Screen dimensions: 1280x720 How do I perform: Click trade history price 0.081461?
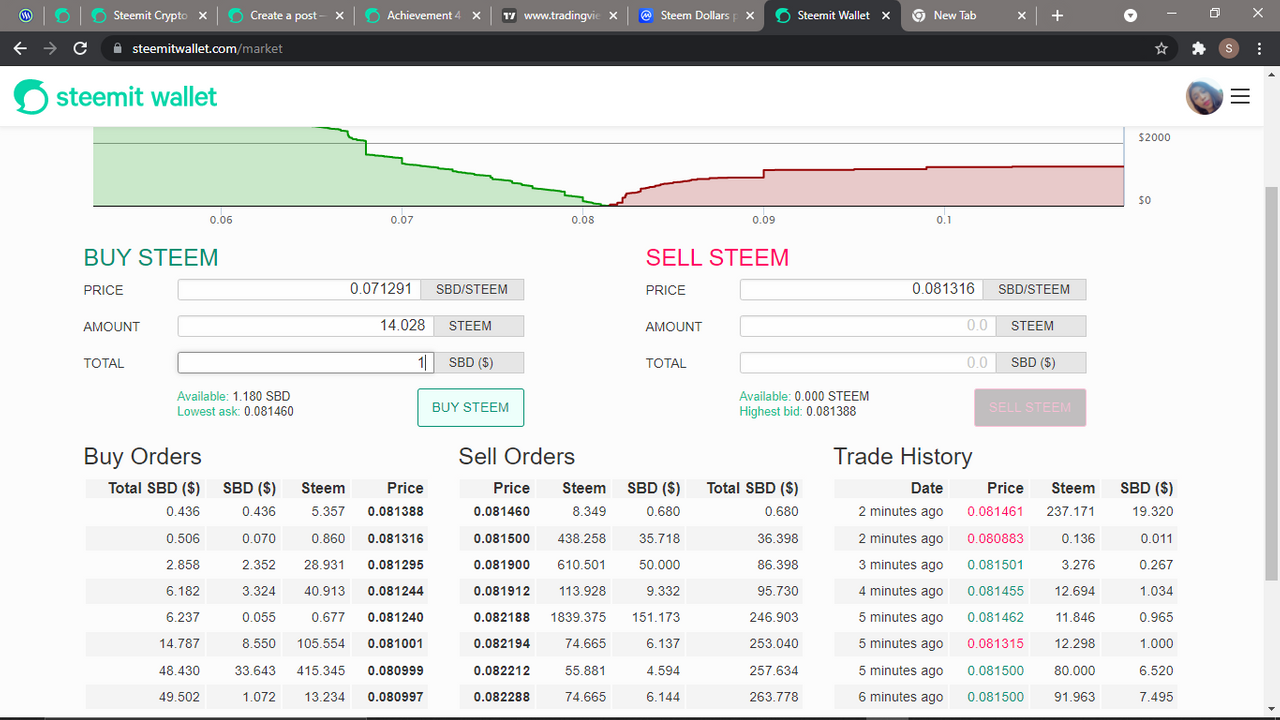point(995,511)
